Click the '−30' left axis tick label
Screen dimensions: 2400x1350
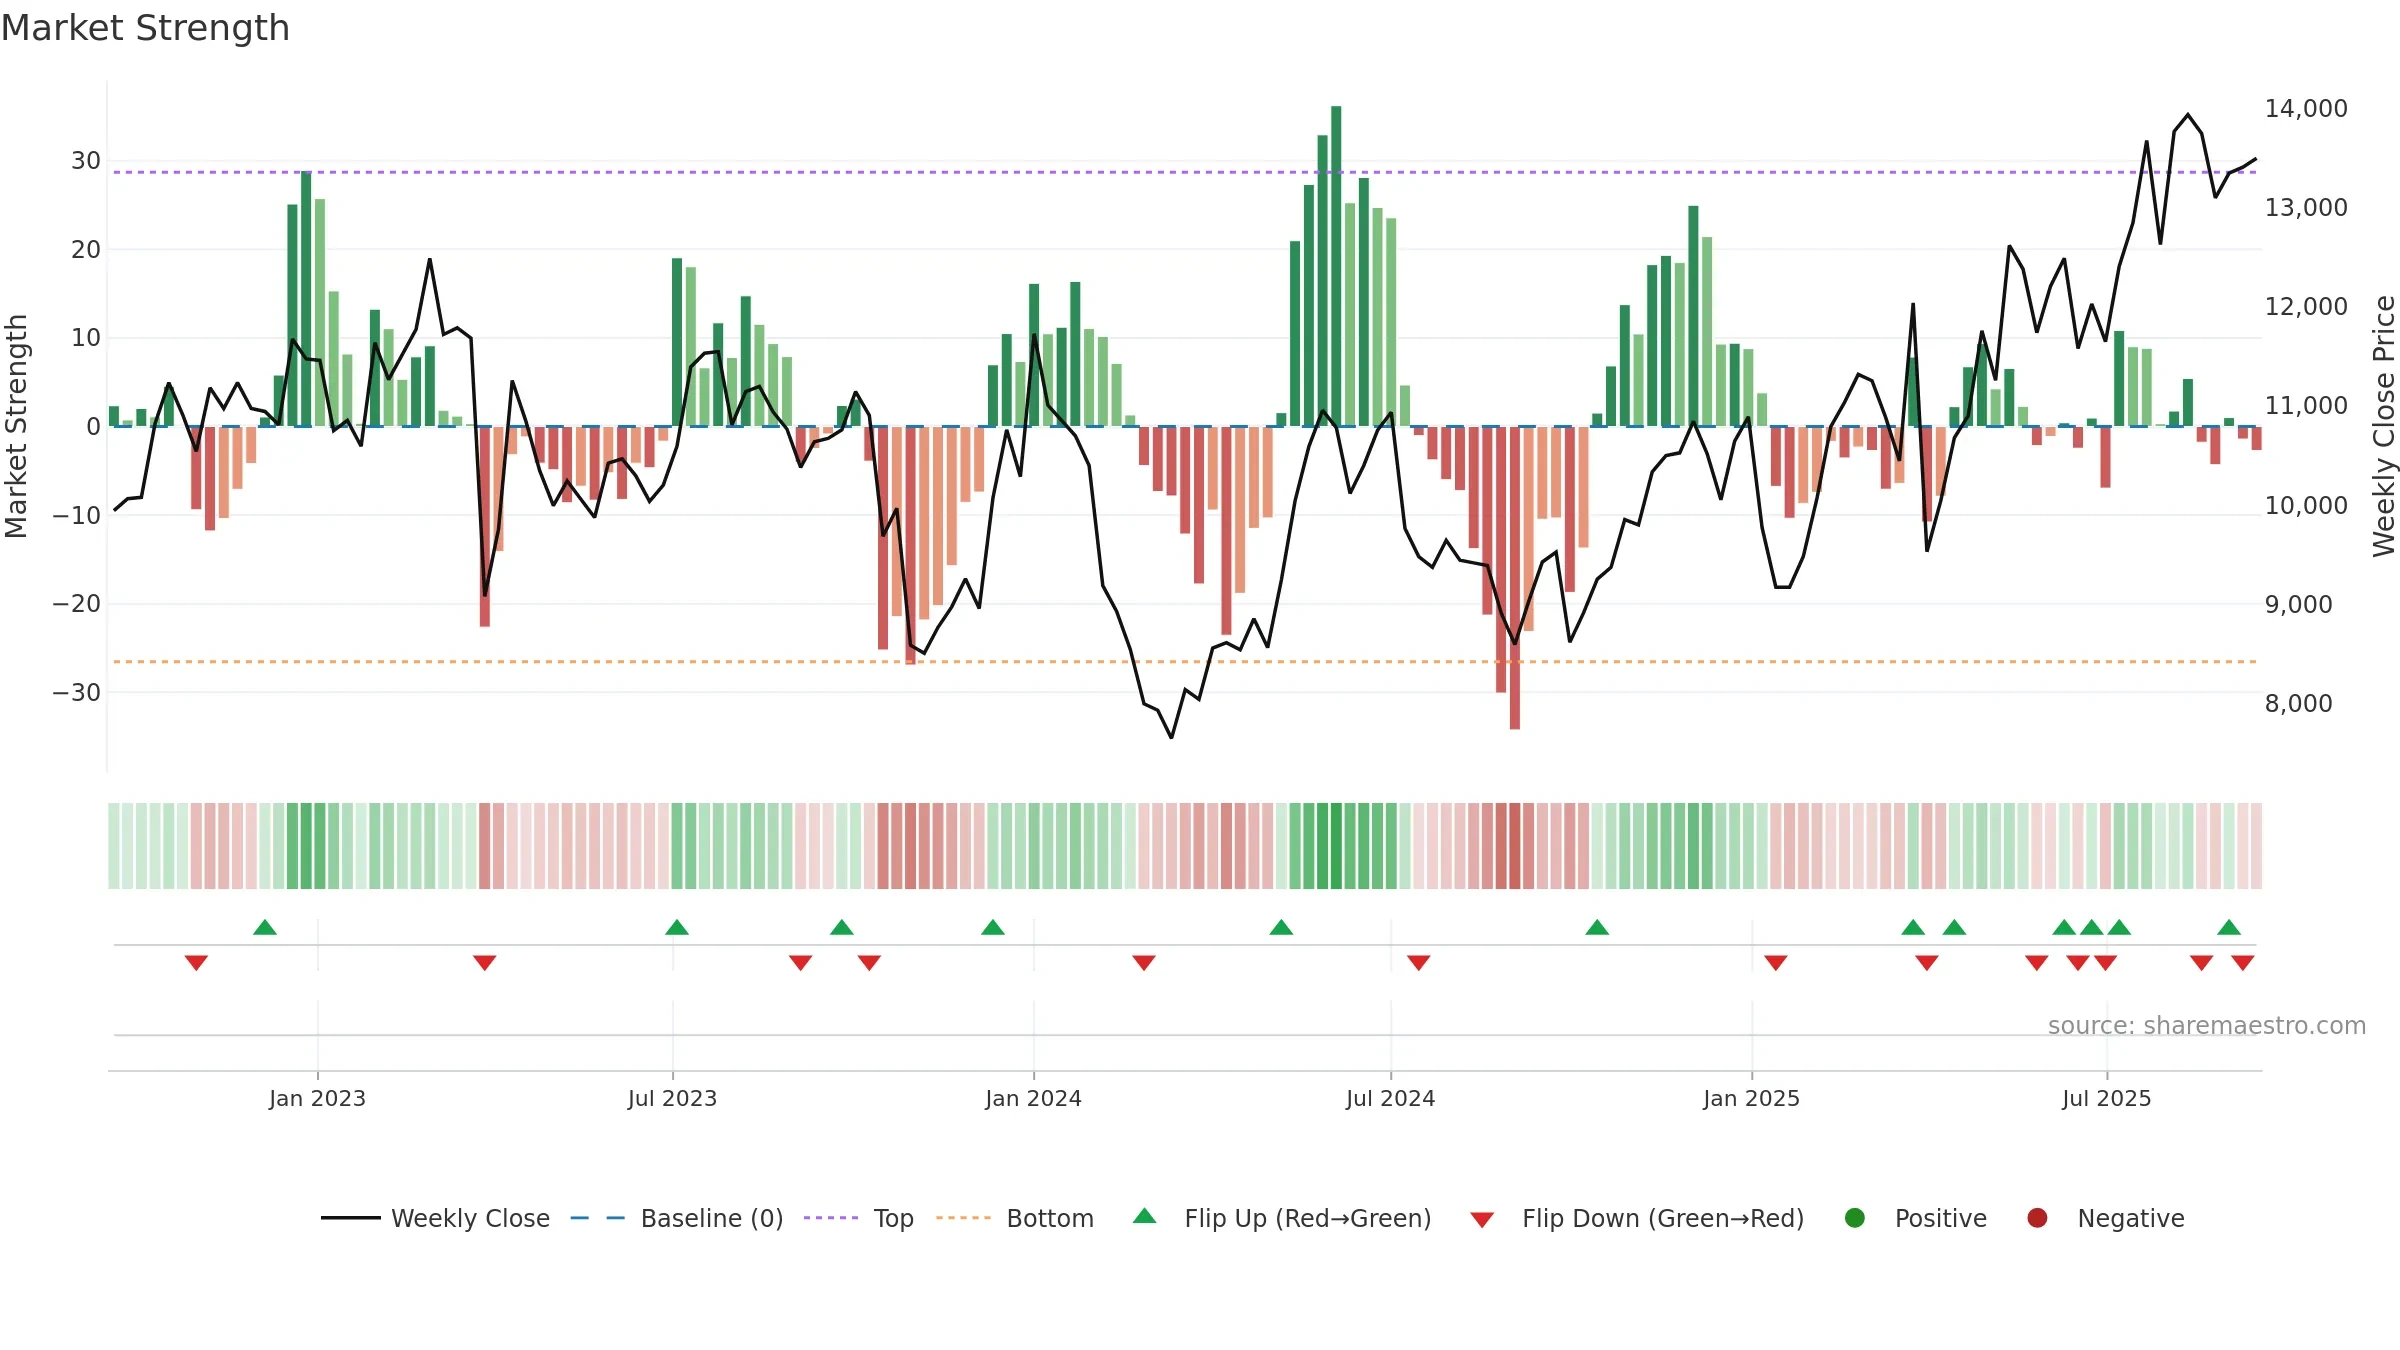click(77, 692)
